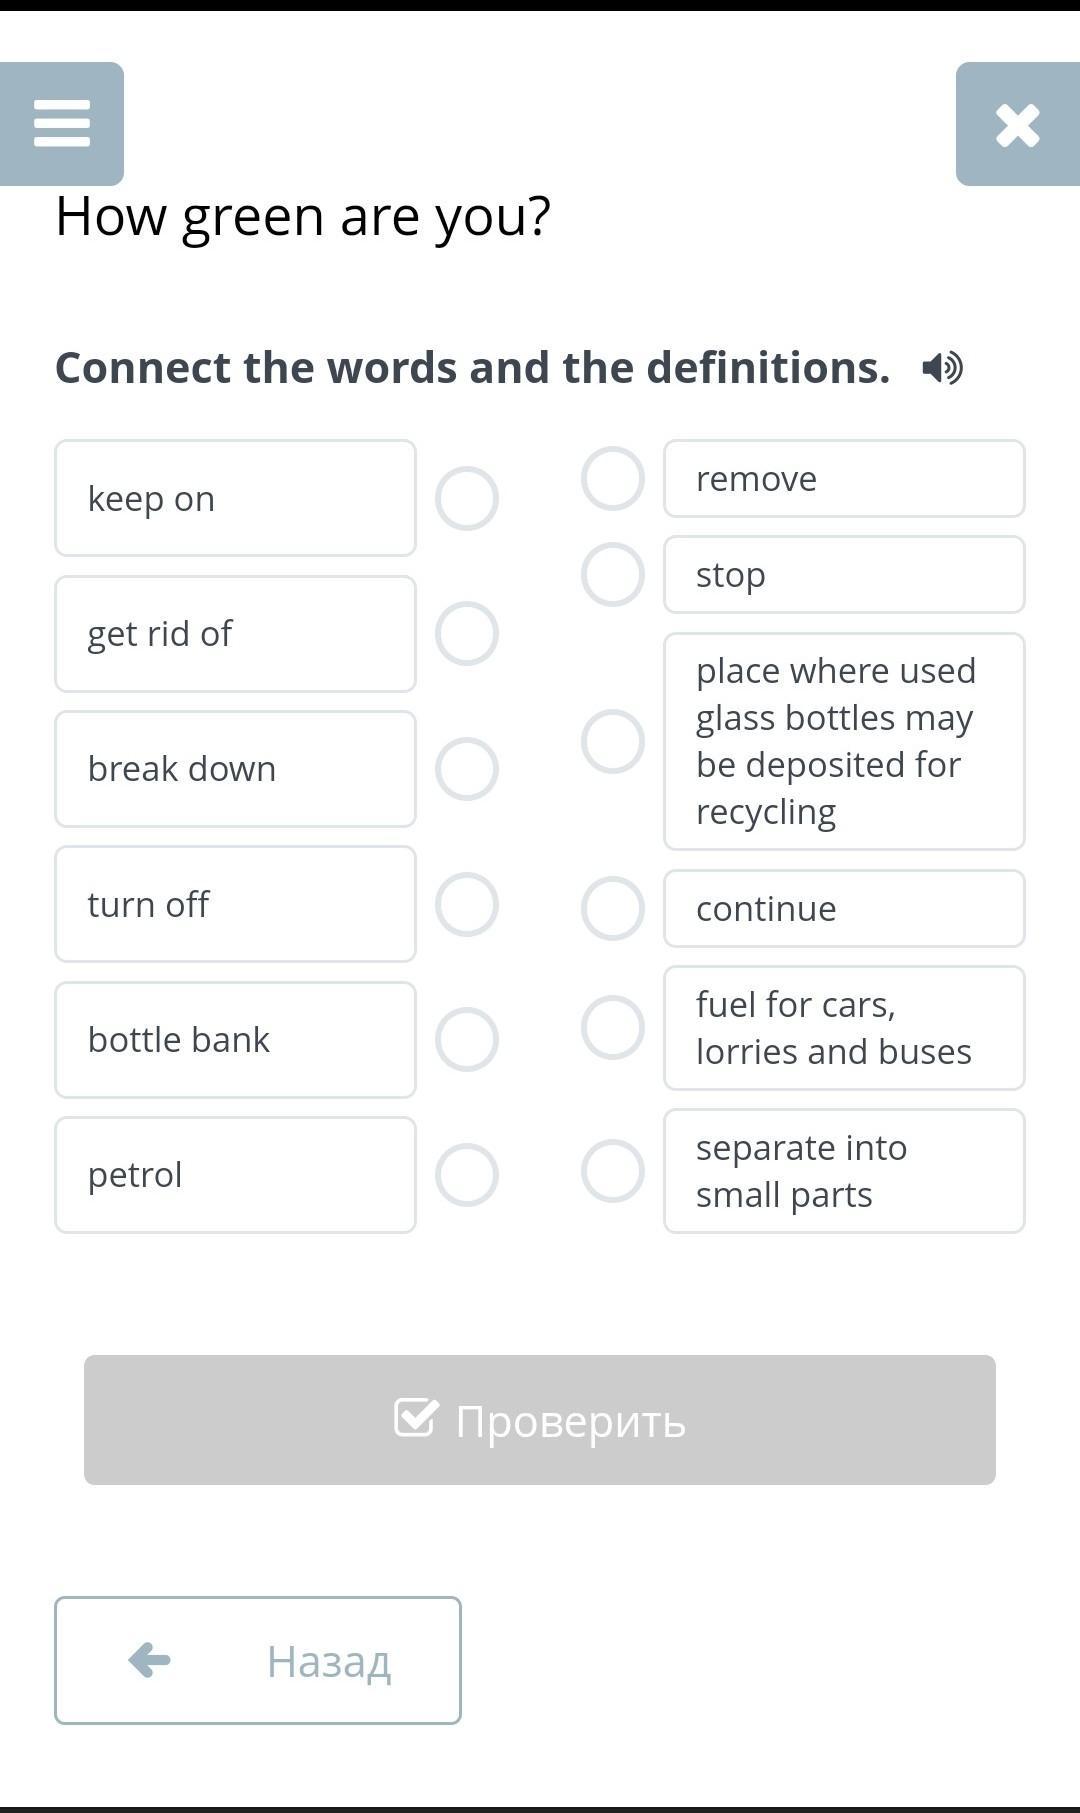Click the 'Проверить' check button
The width and height of the screenshot is (1080, 1813).
(540, 1420)
